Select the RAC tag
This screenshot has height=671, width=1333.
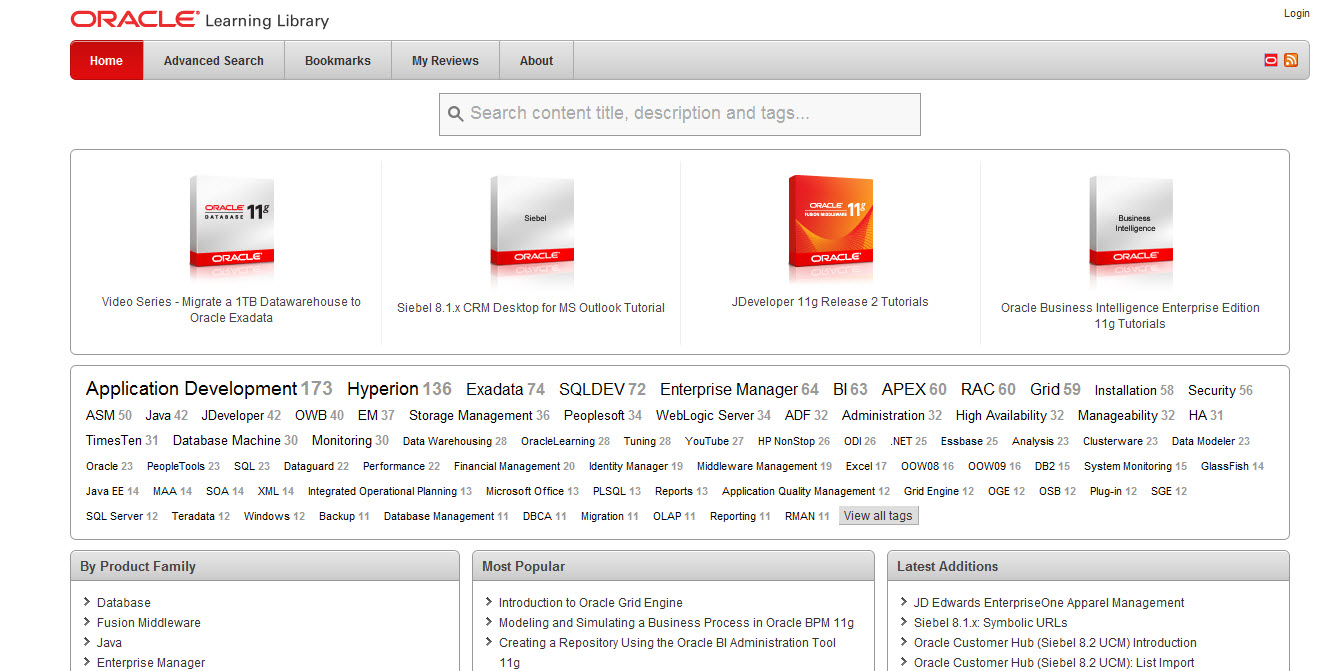978,390
